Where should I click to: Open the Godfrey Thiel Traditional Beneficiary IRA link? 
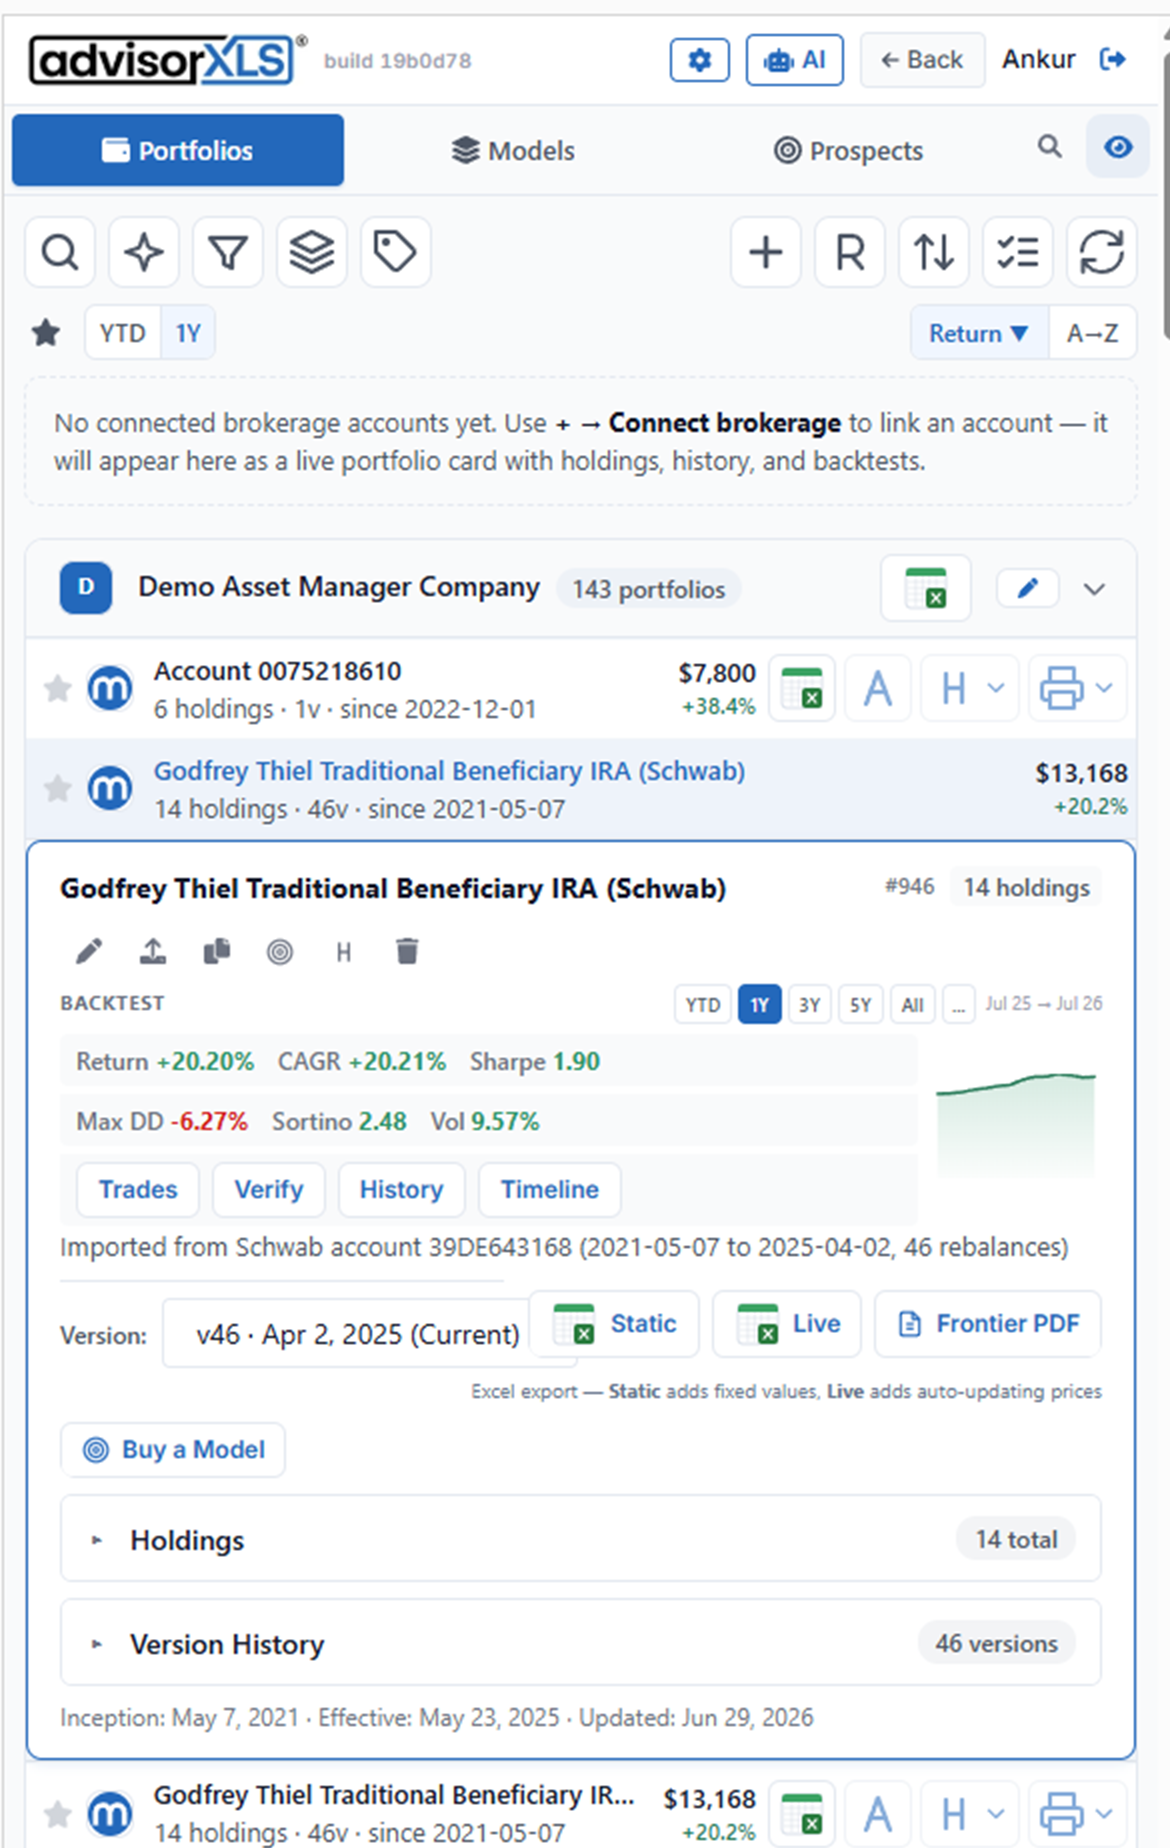coord(449,771)
